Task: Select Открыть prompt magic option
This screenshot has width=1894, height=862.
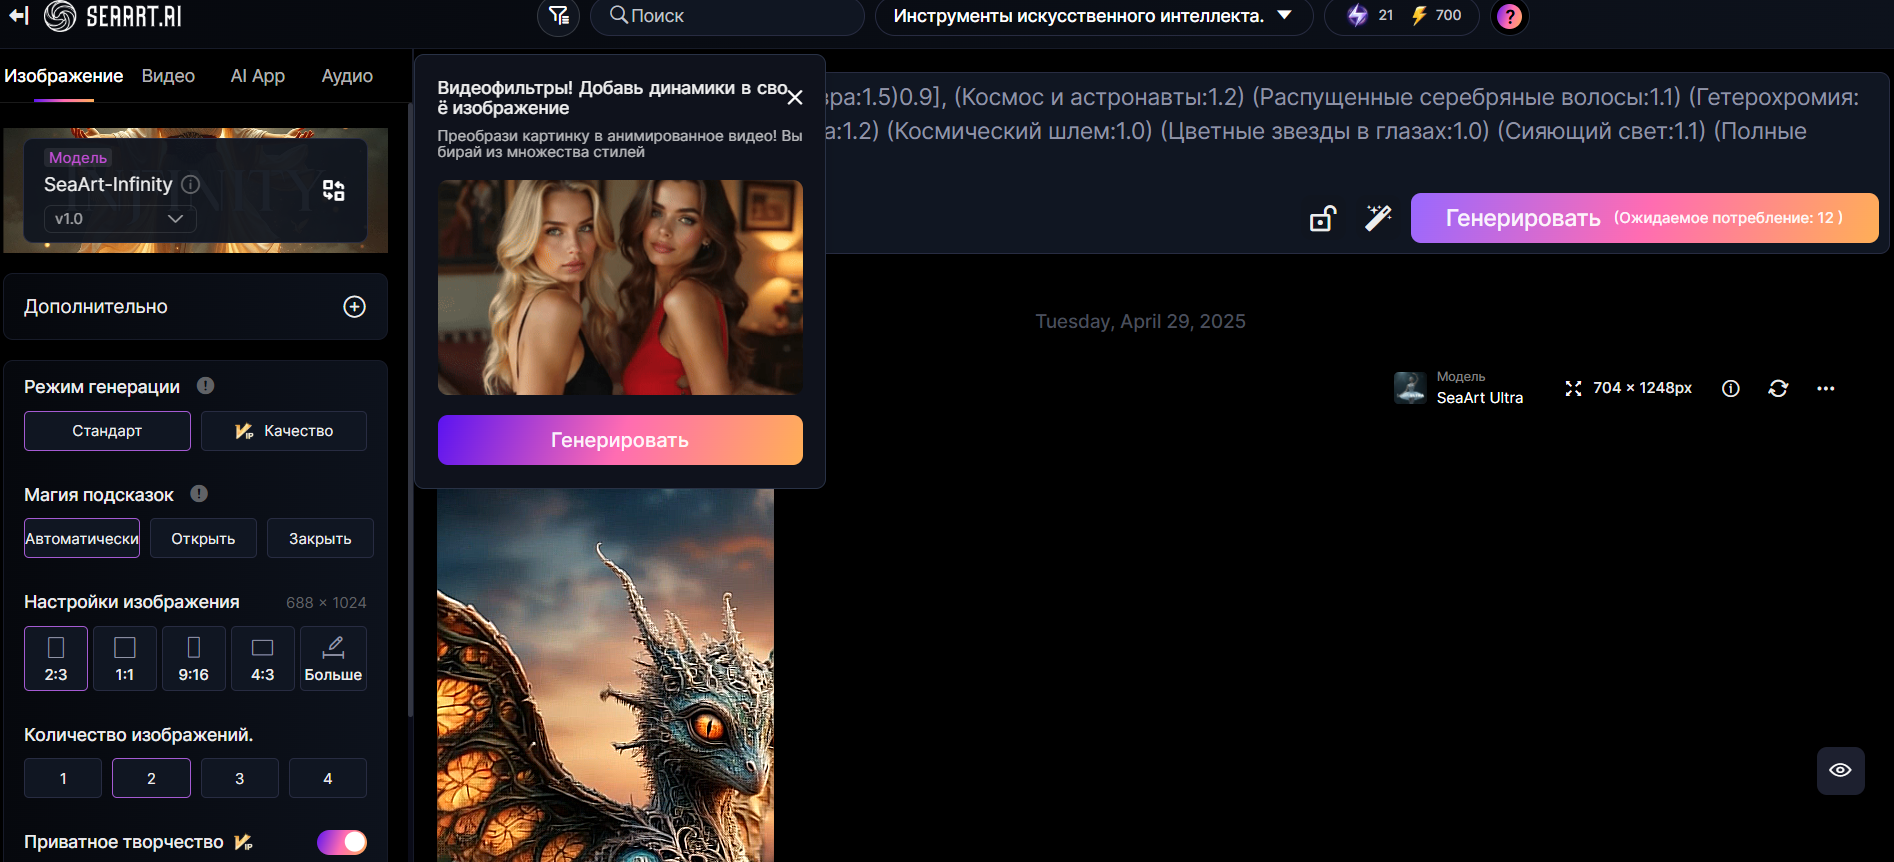Action: click(203, 538)
